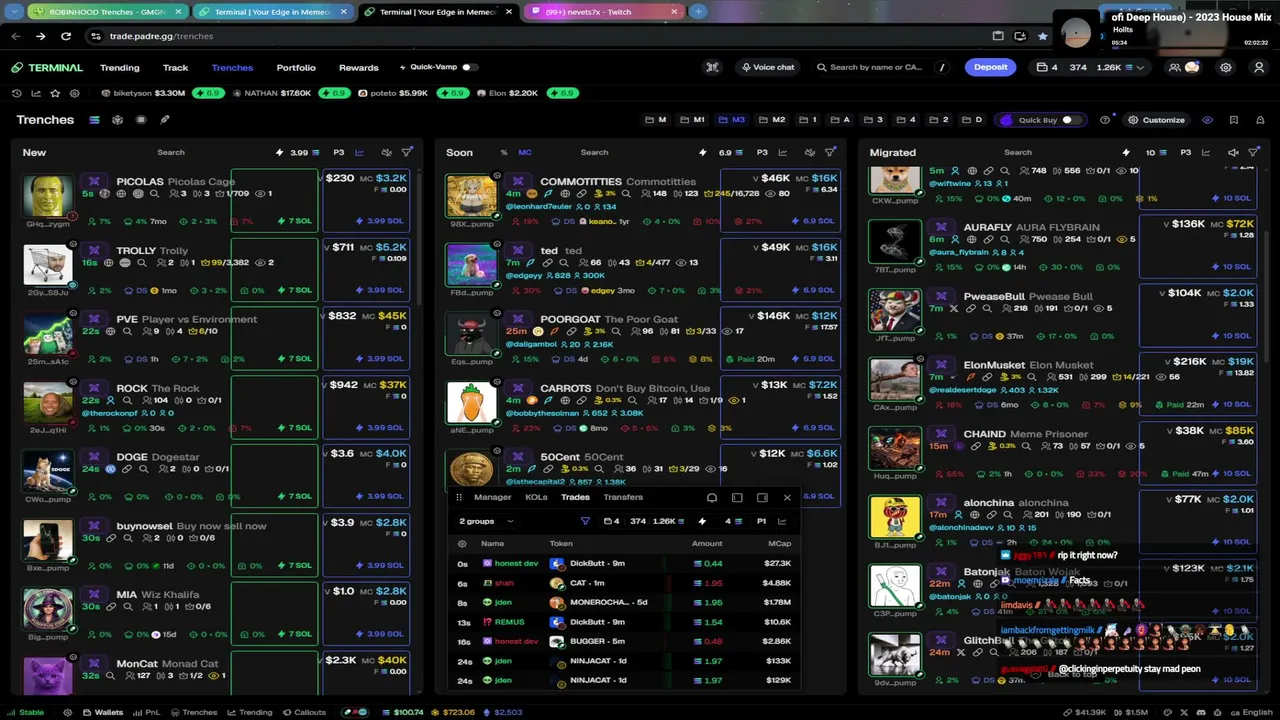Open P3 preset selector in New column
Image resolution: width=1280 pixels, height=720 pixels.
[x=339, y=152]
